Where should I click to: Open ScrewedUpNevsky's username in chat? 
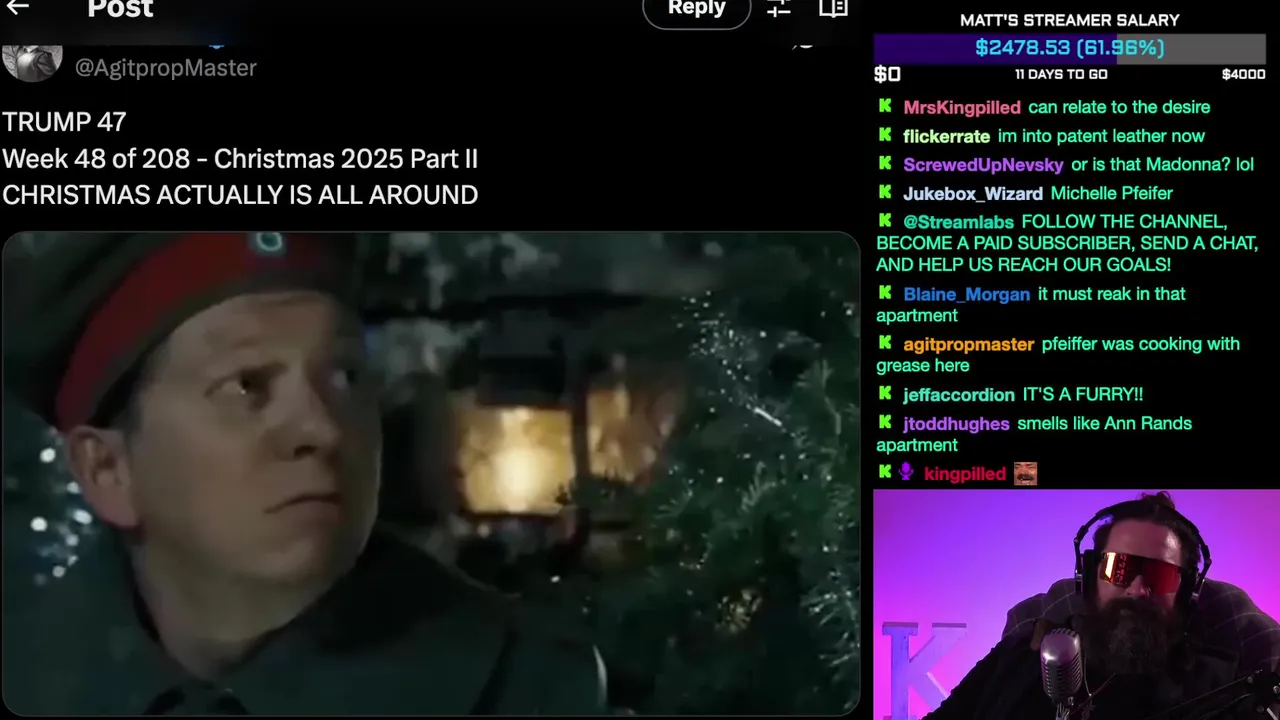tap(983, 165)
